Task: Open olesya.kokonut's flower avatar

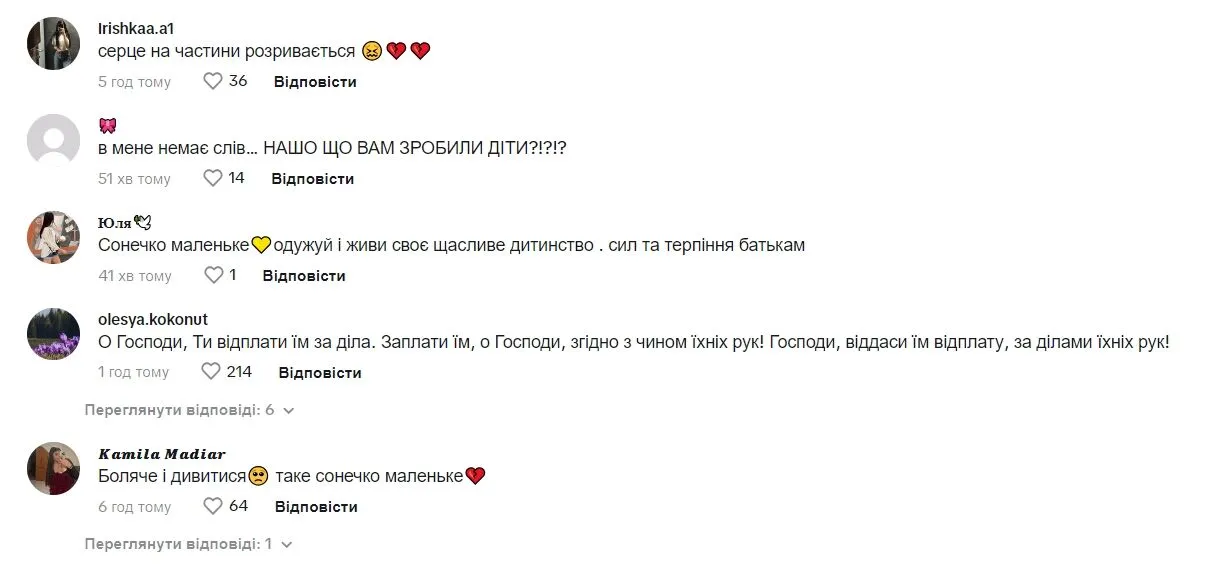Action: pyautogui.click(x=53, y=335)
